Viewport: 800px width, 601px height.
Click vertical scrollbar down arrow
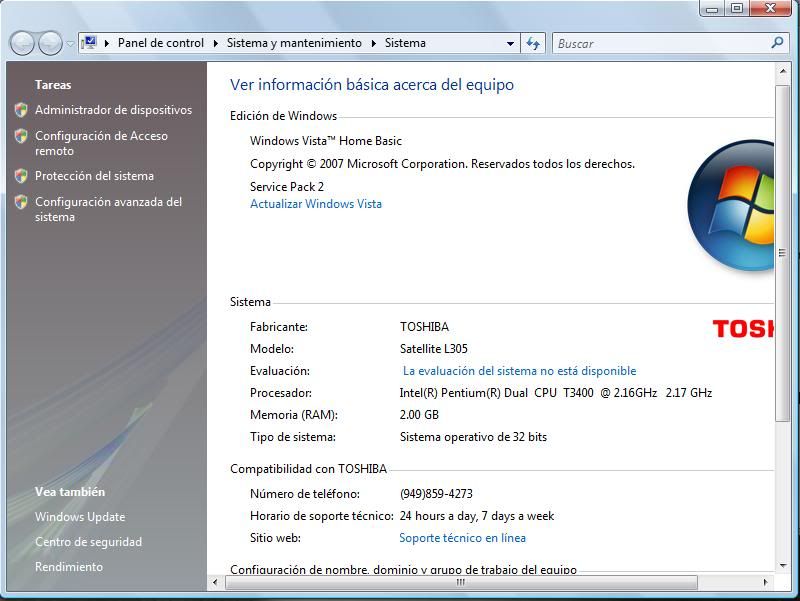783,565
